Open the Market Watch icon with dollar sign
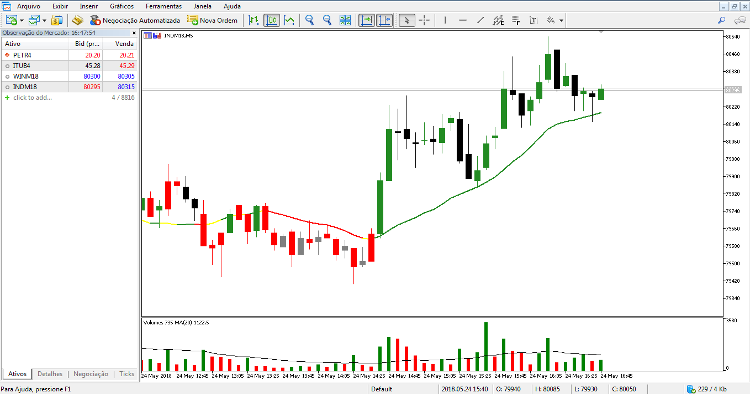 (57, 20)
